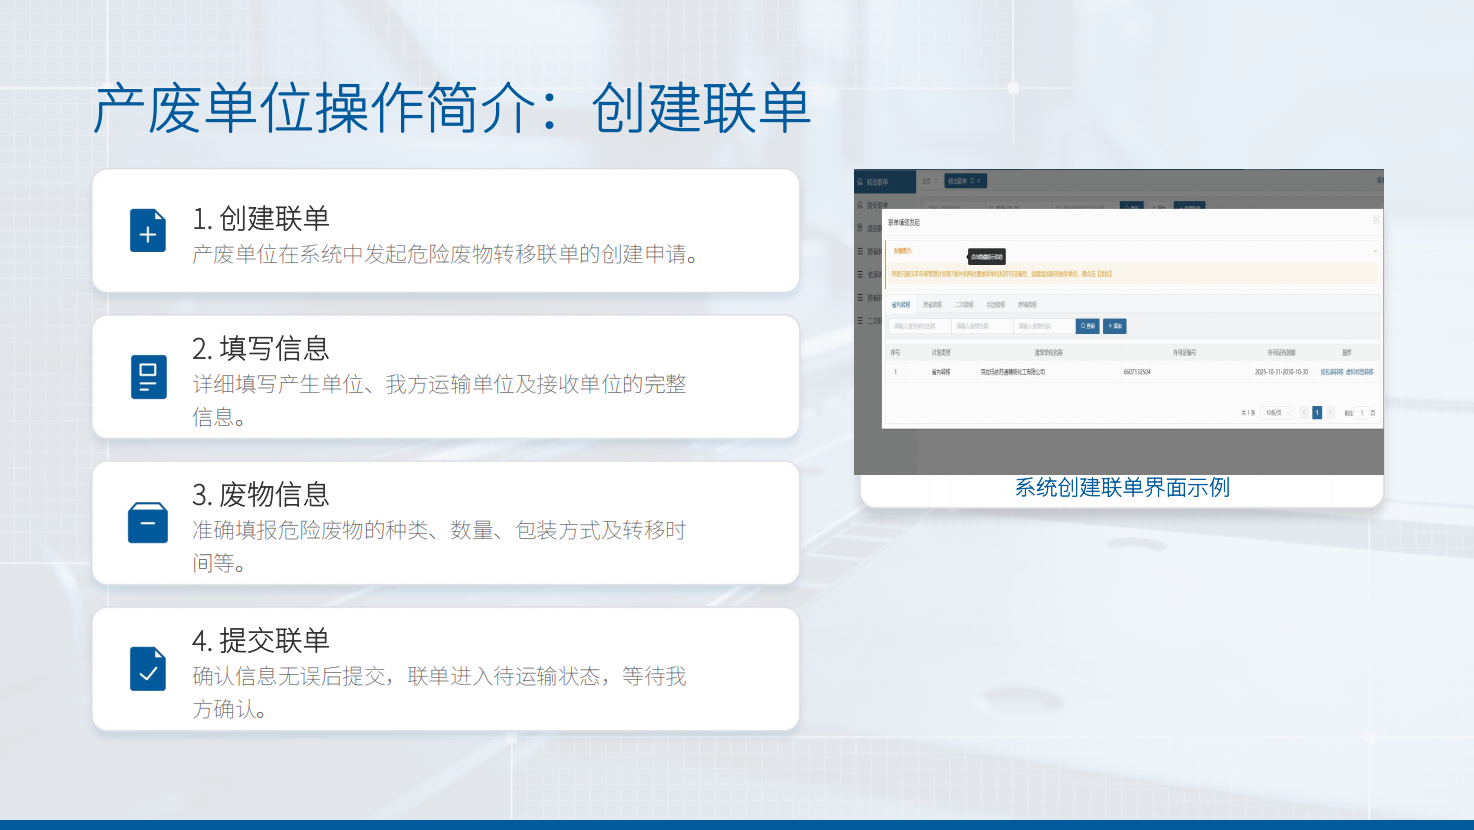Close the dialog with the circled X icon
Image resolution: width=1474 pixels, height=830 pixels.
(1375, 220)
